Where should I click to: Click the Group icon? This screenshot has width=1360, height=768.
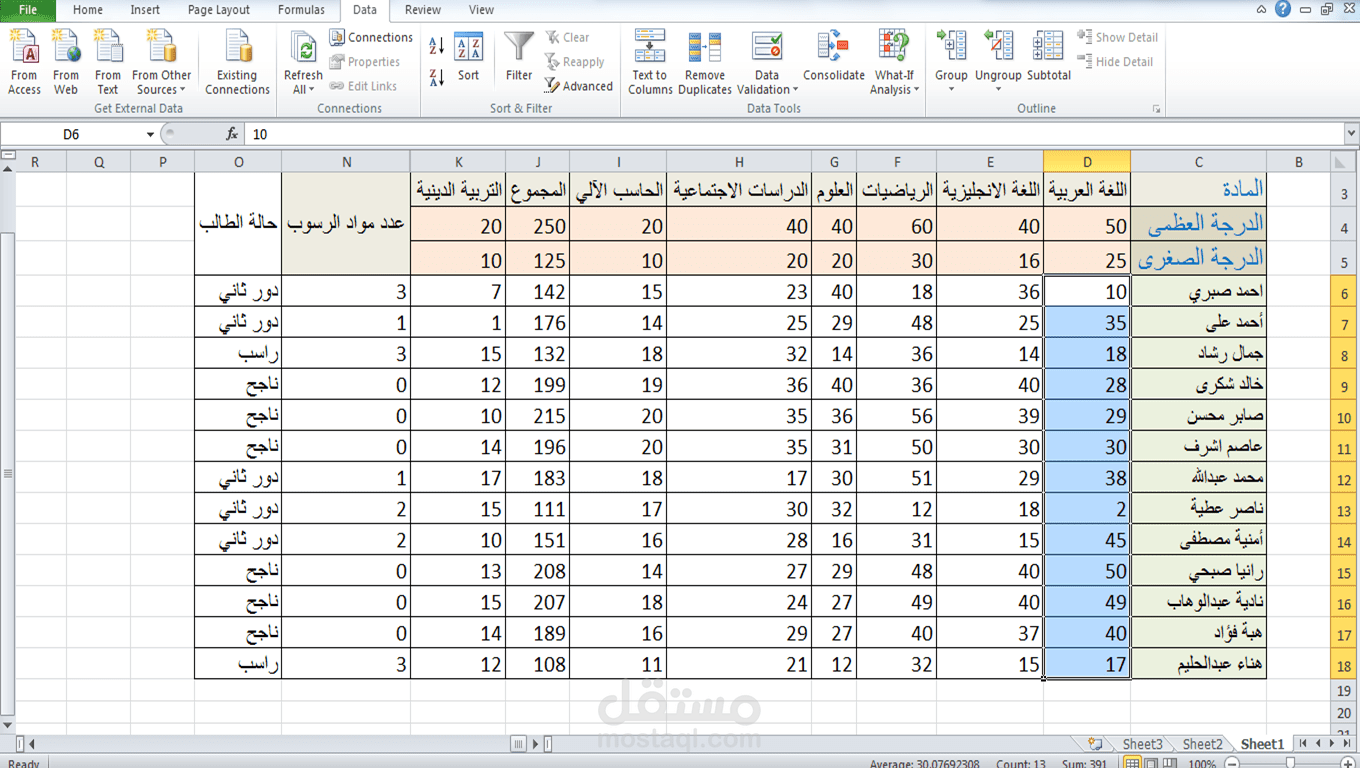point(951,47)
